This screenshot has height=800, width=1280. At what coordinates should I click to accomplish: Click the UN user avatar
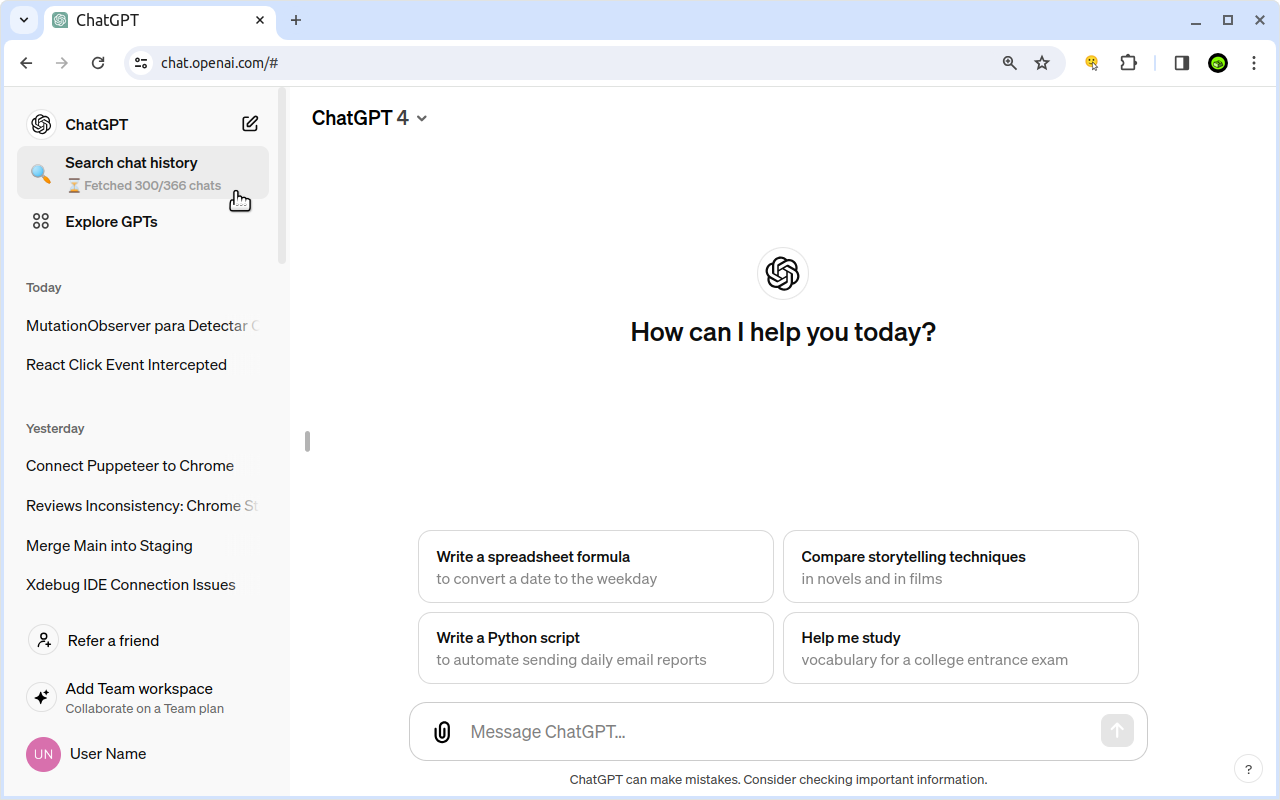pos(43,754)
